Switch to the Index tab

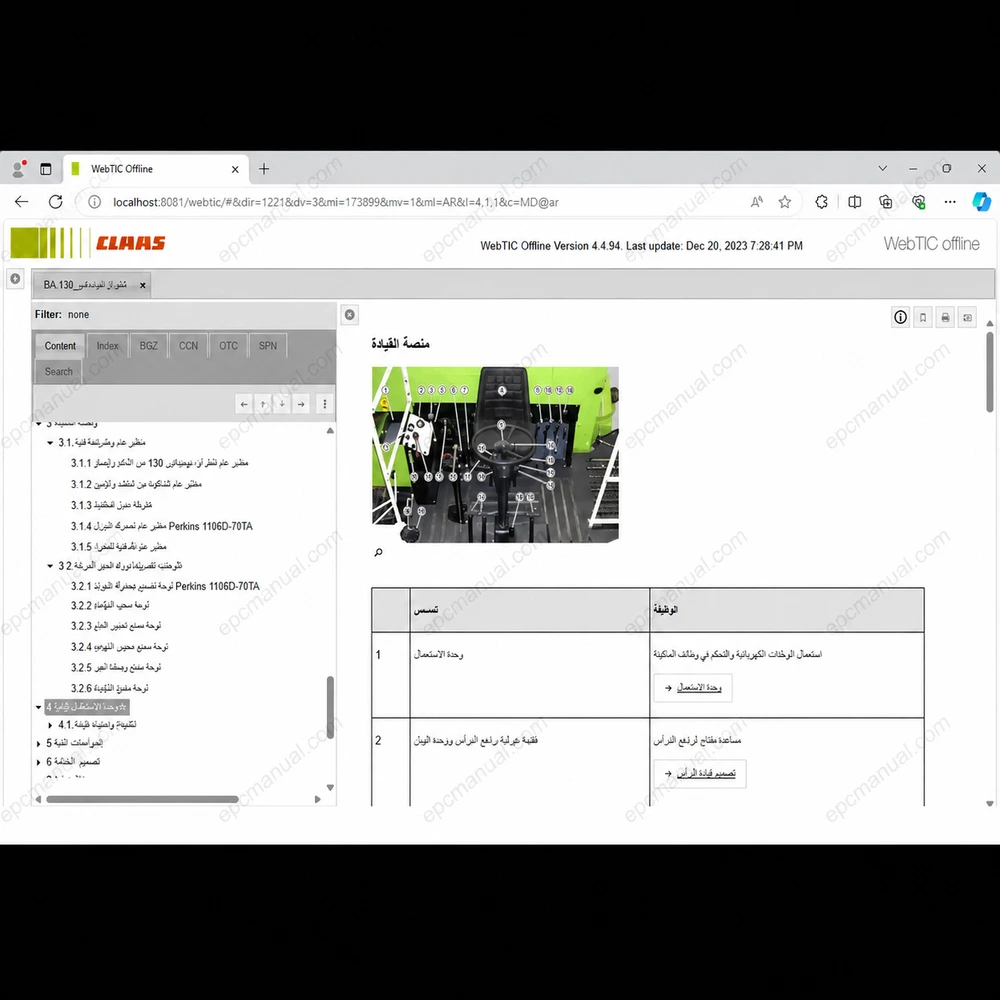coord(108,346)
